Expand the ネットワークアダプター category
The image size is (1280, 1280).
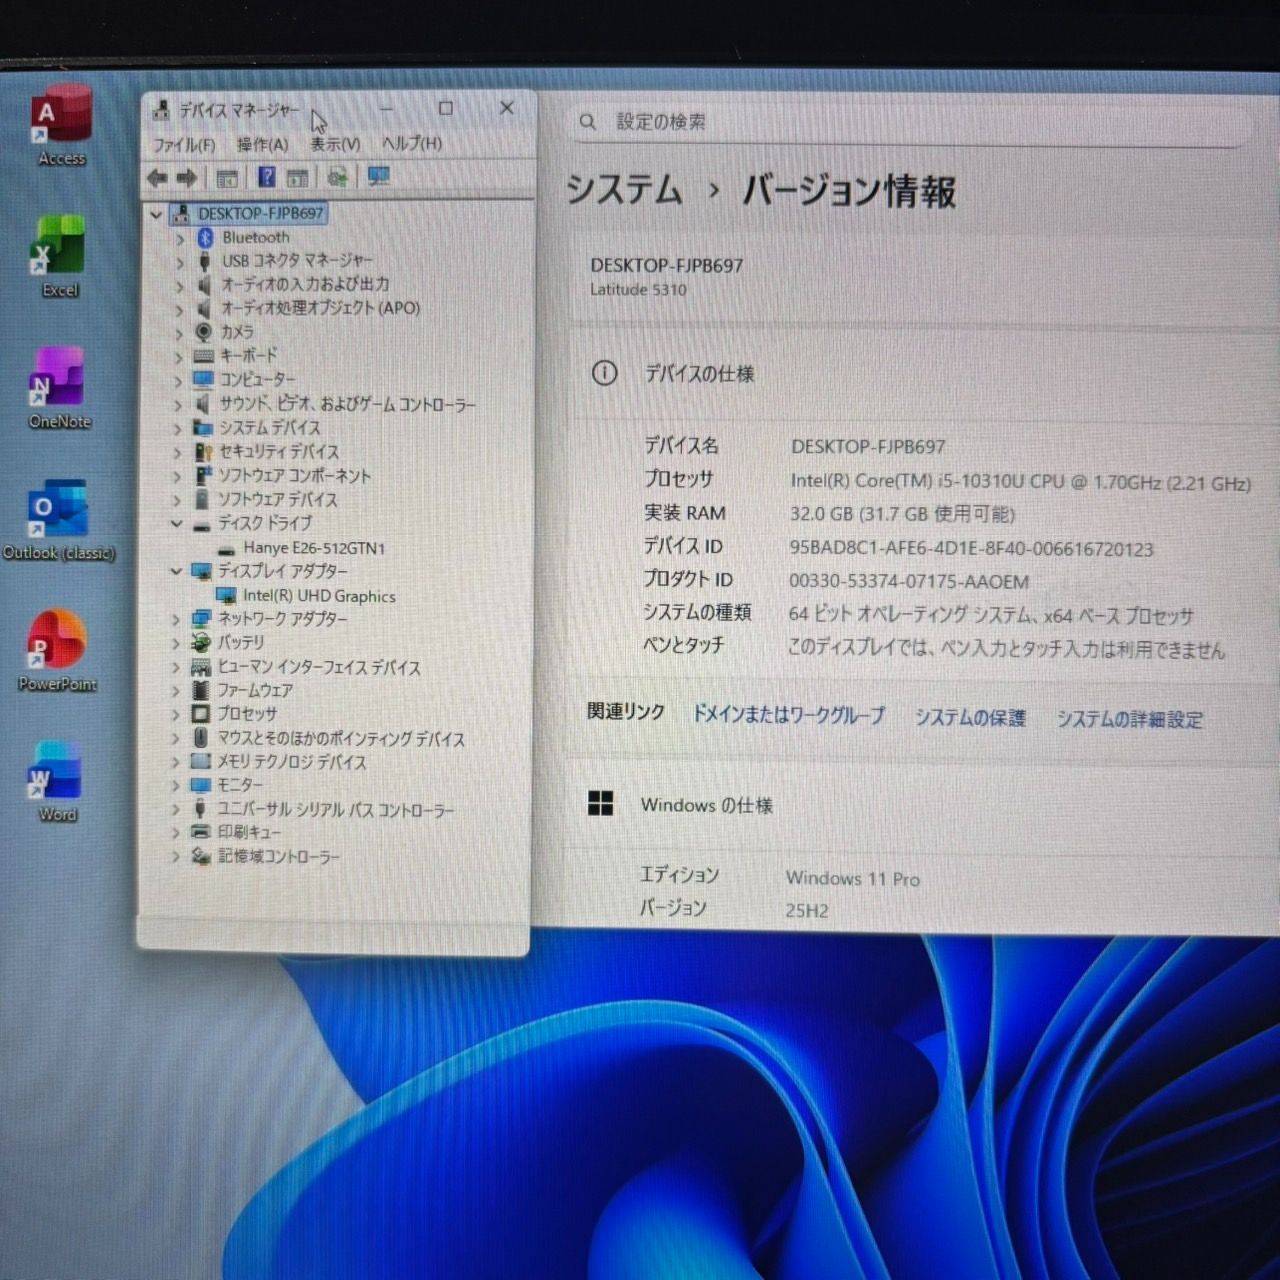pos(175,619)
